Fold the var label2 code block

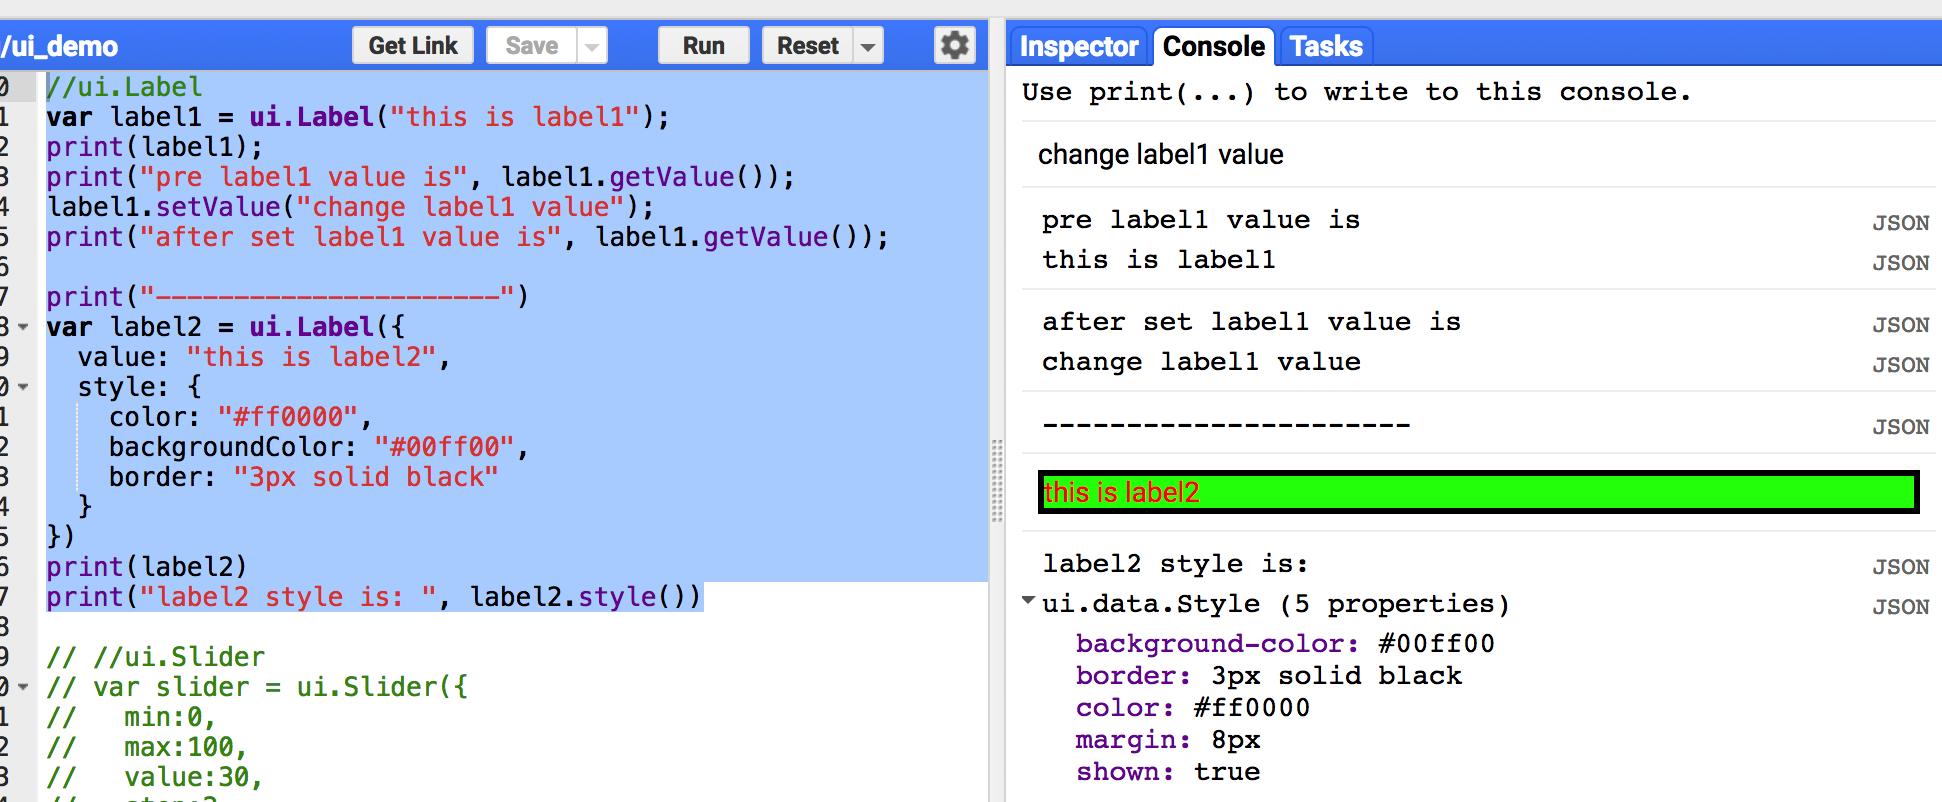pyautogui.click(x=23, y=327)
